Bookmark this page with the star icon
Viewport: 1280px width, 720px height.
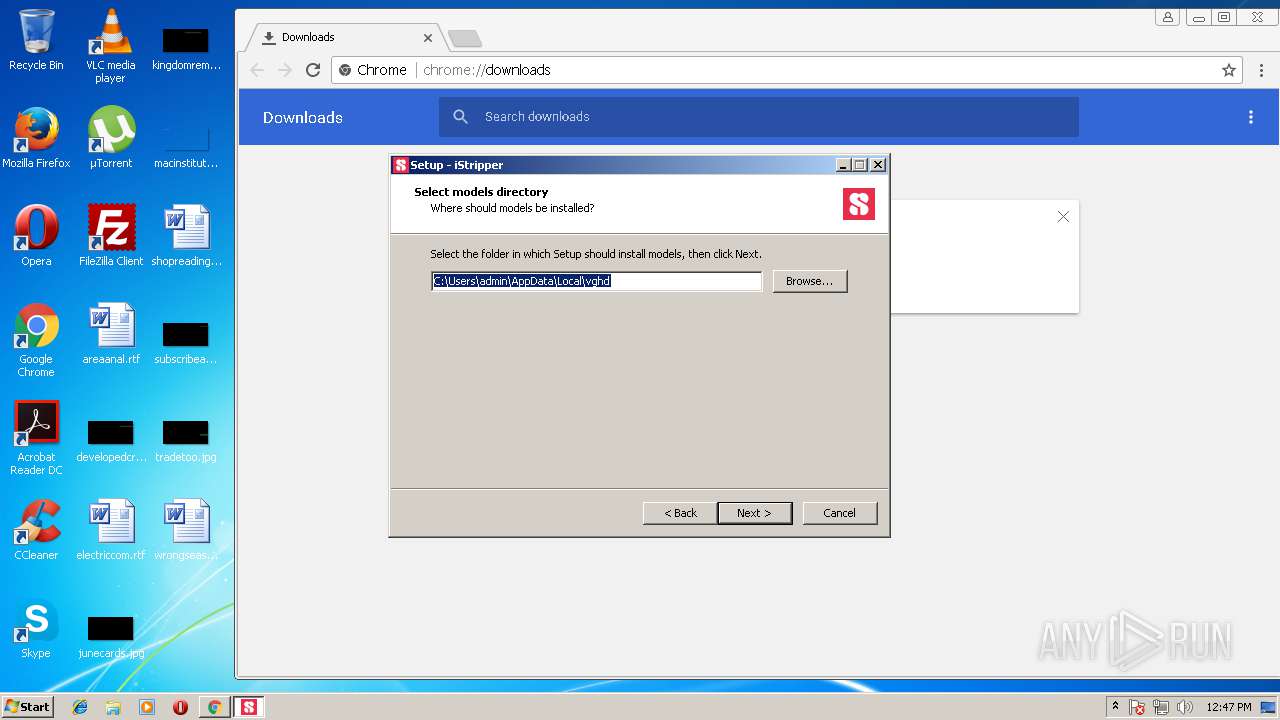1228,70
